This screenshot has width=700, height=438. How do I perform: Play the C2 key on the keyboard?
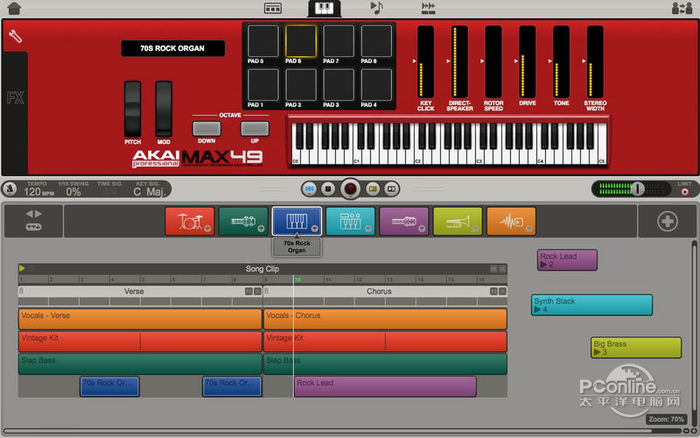419,156
